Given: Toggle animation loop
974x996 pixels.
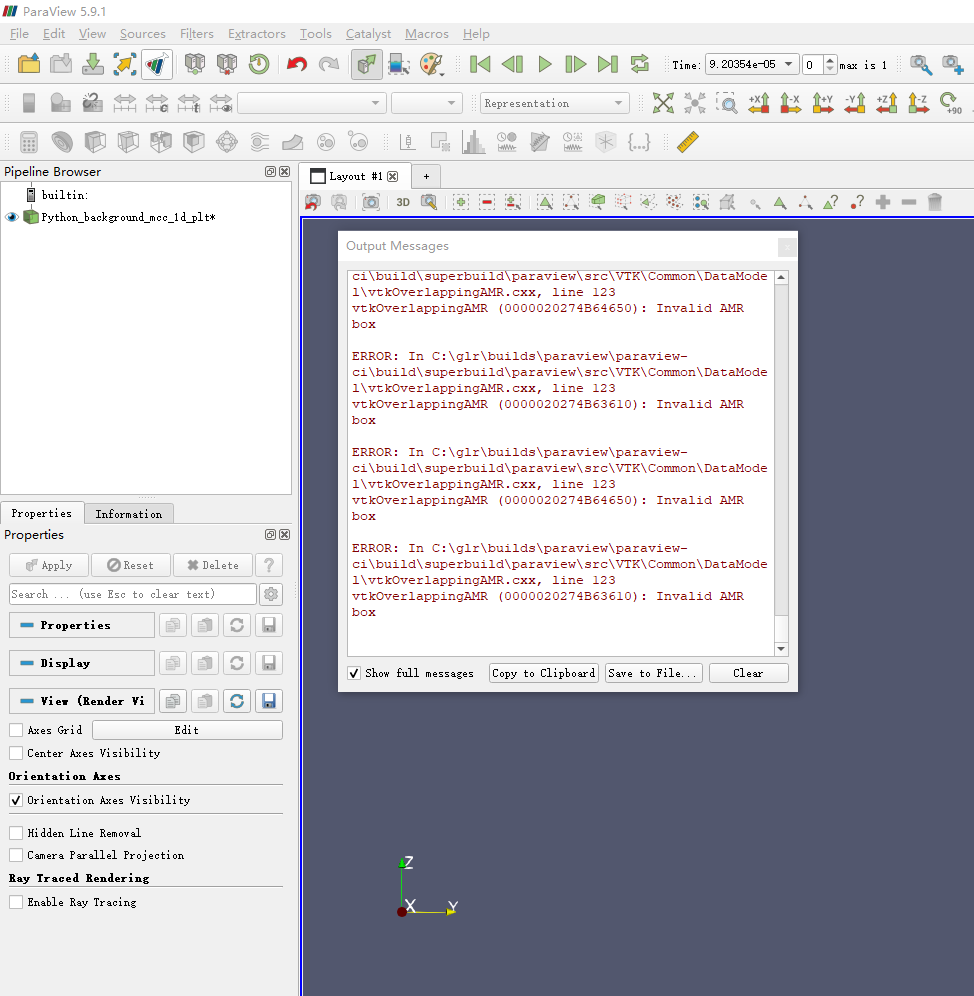Looking at the screenshot, I should 640,64.
